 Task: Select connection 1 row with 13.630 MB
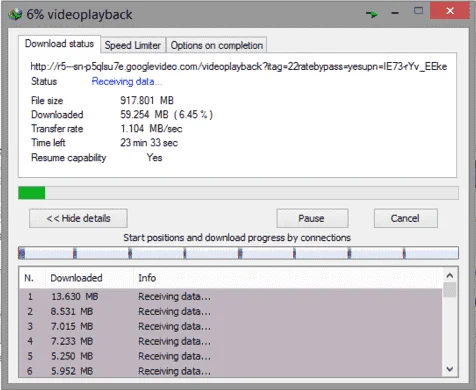tap(231, 296)
